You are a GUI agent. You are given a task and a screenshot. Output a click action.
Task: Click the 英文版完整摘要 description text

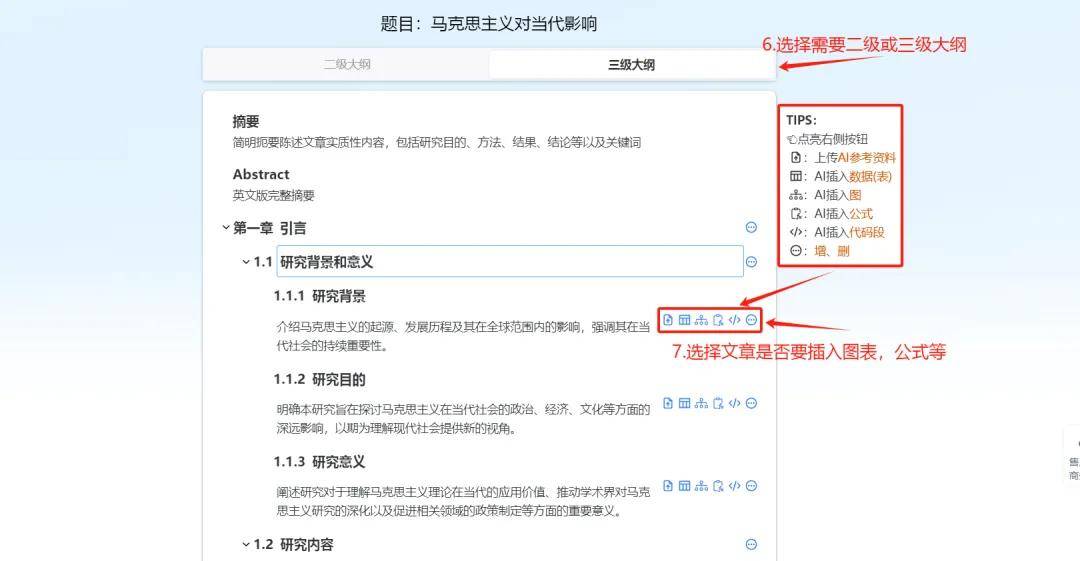pyautogui.click(x=273, y=196)
